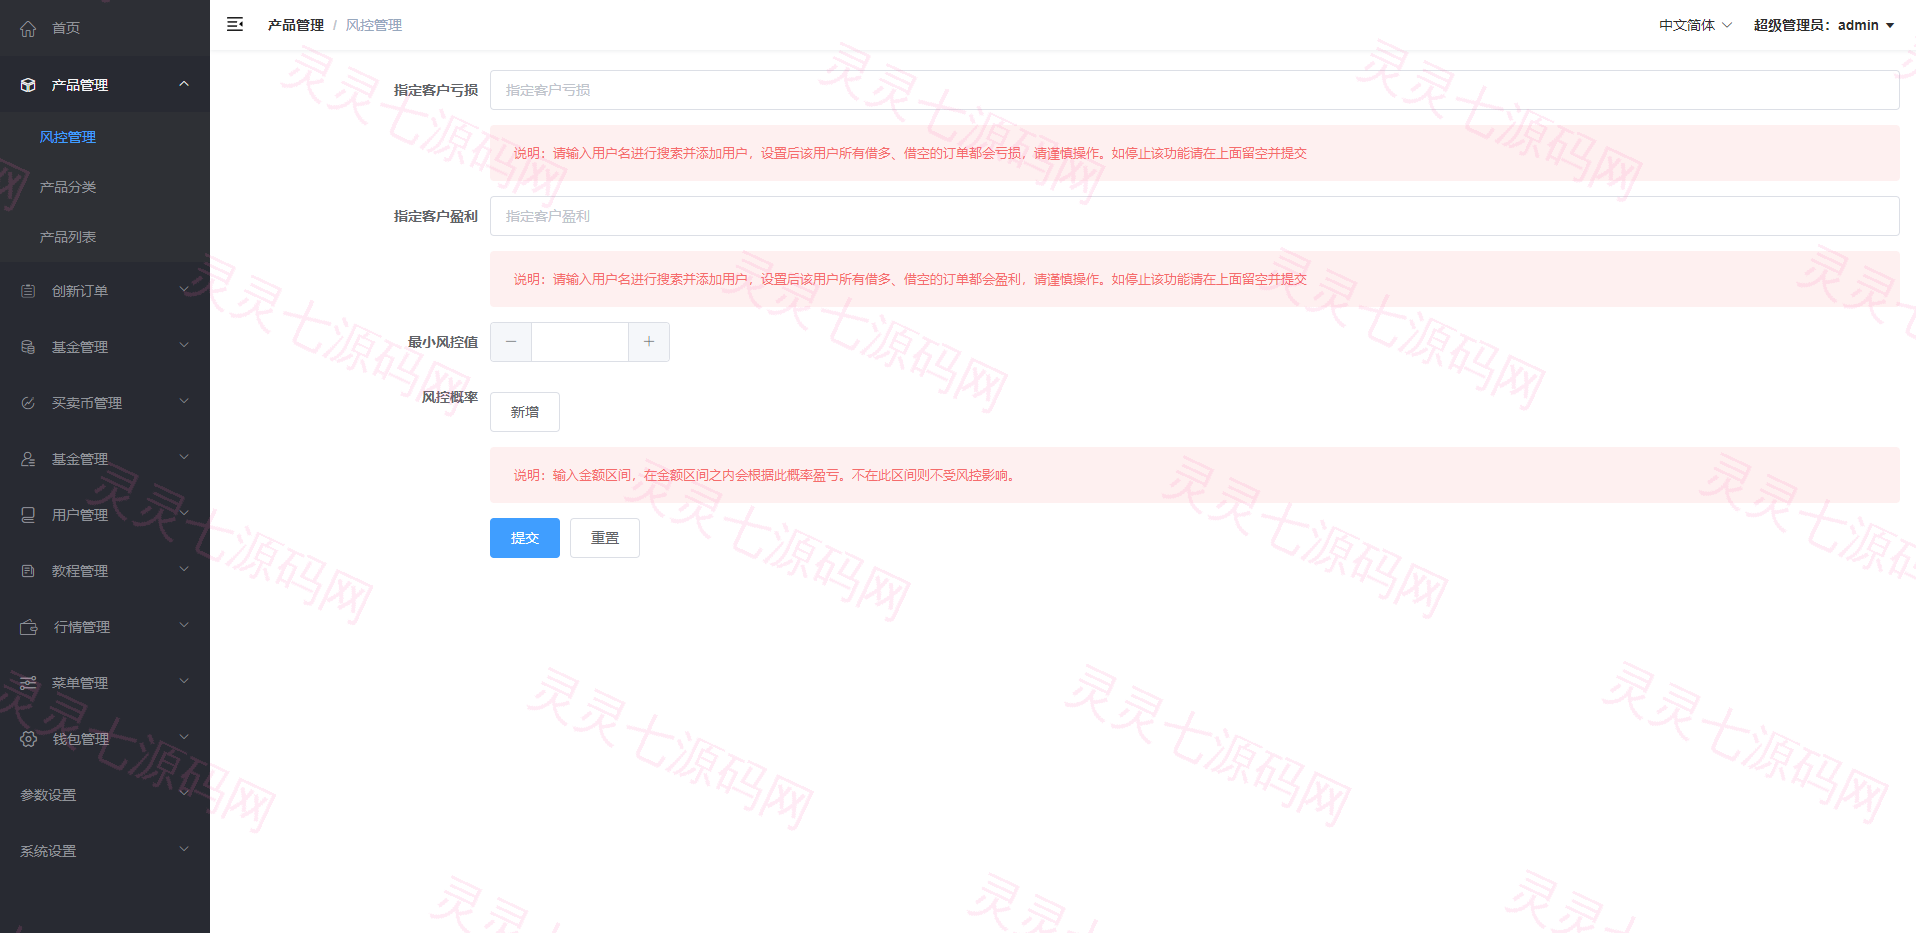This screenshot has width=1916, height=933.
Task: Click the 重置 button
Action: coord(605,538)
